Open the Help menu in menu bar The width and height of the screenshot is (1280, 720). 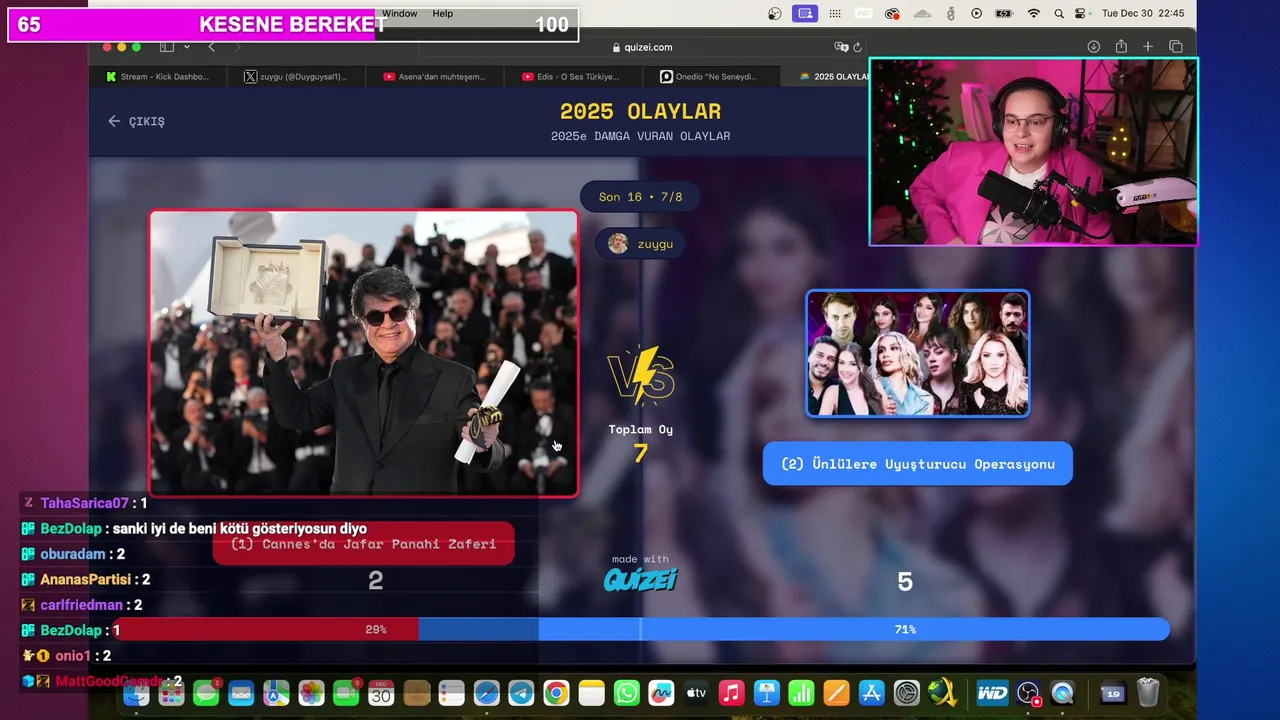(443, 14)
